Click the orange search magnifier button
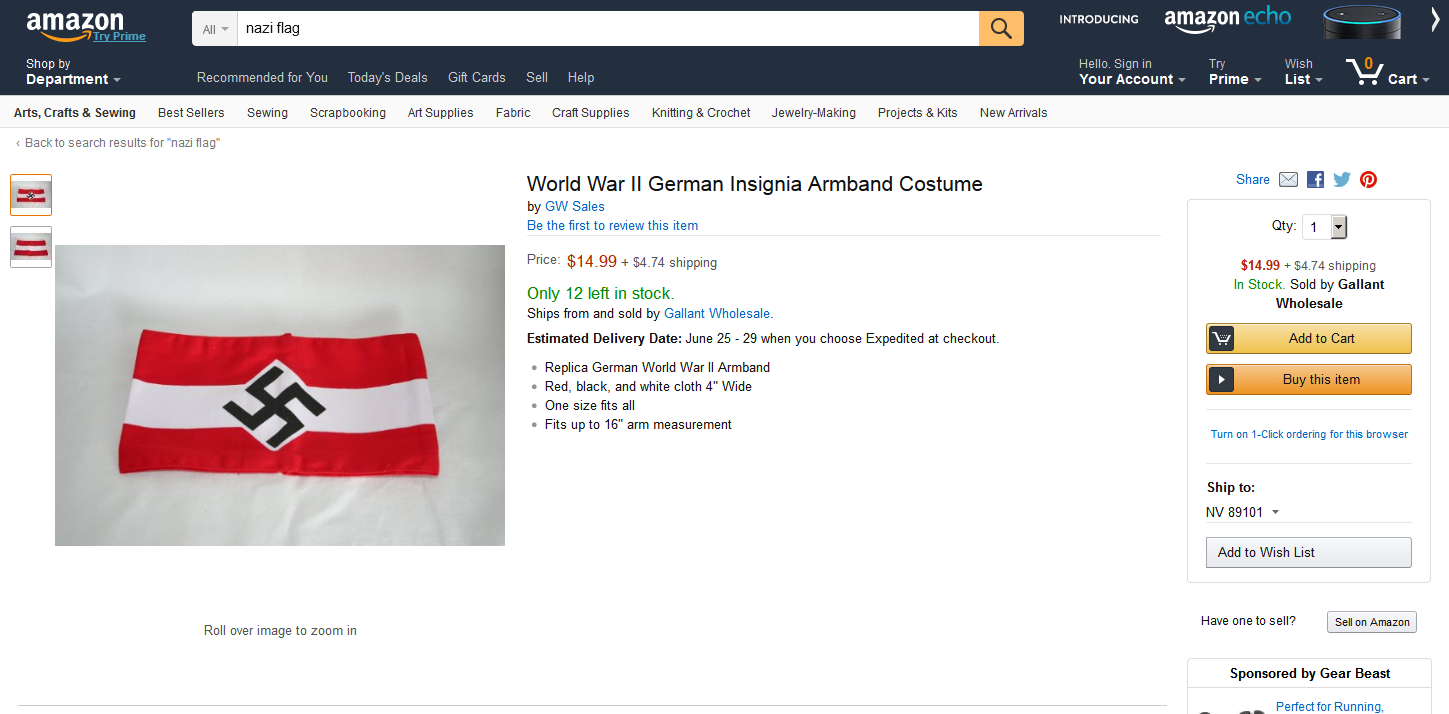Viewport: 1449px width, 714px height. pos(1001,28)
